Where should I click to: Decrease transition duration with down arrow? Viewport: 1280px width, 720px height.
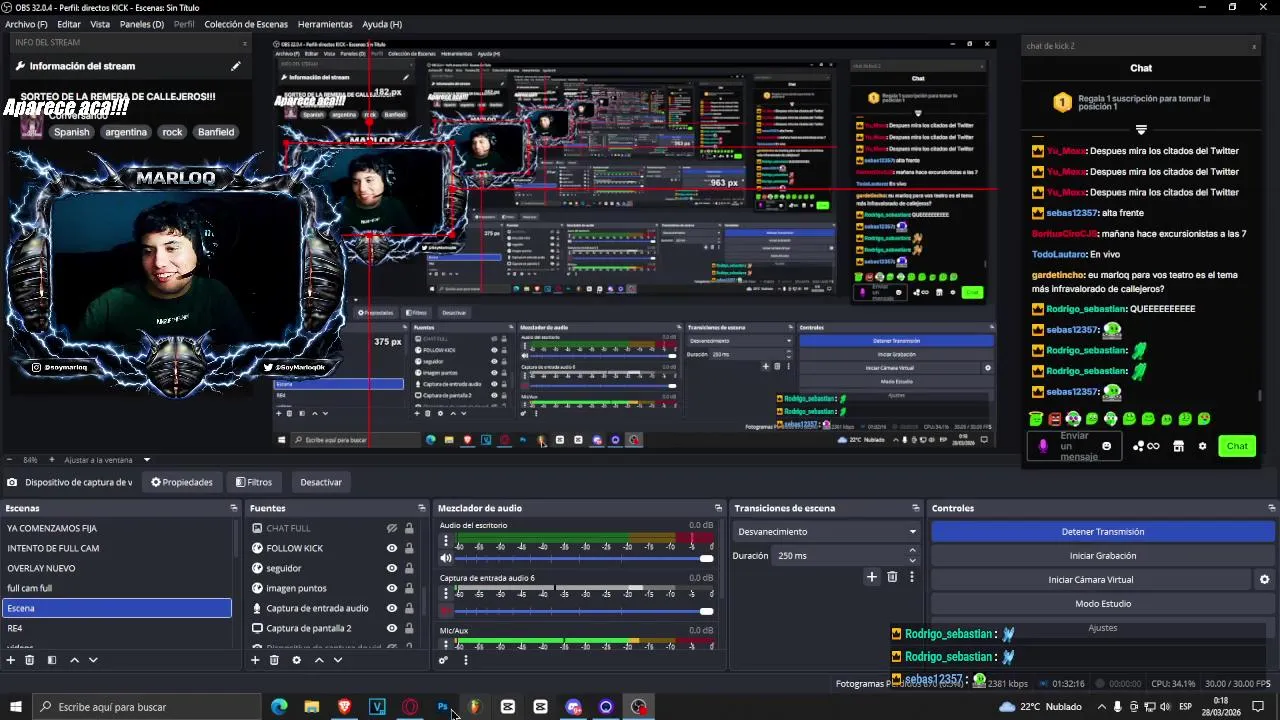pyautogui.click(x=912, y=560)
